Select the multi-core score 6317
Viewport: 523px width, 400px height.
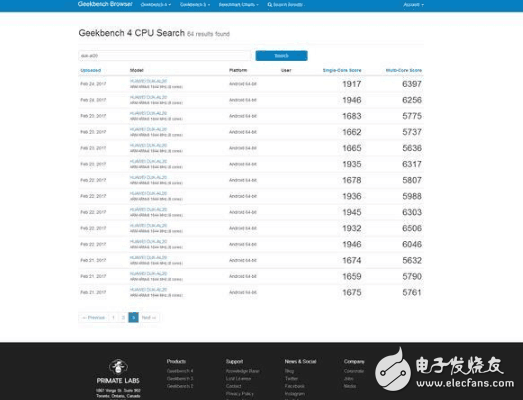click(x=412, y=164)
